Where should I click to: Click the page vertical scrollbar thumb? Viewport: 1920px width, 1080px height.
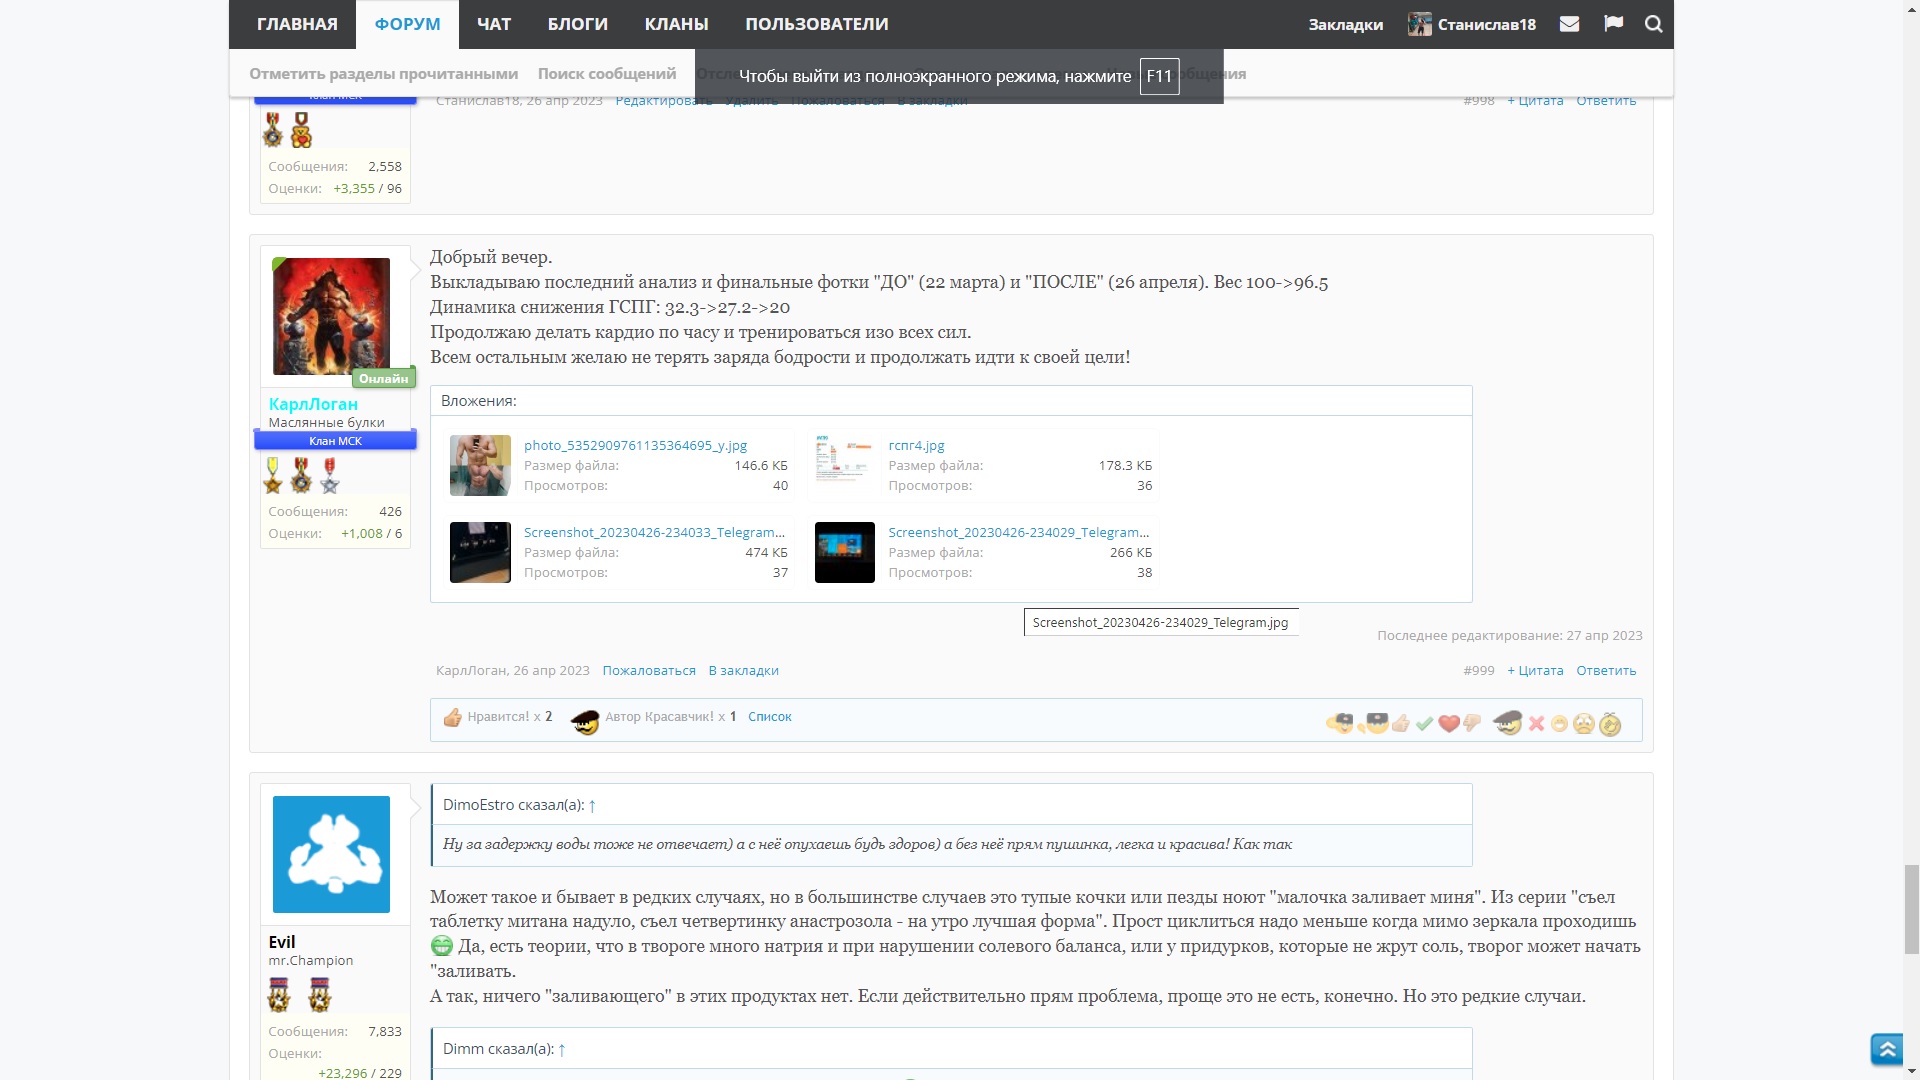1911,910
